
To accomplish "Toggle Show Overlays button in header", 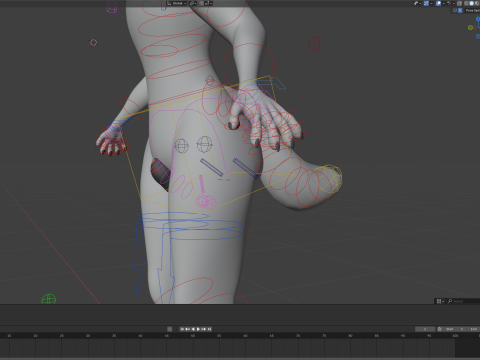I will pyautogui.click(x=438, y=3).
